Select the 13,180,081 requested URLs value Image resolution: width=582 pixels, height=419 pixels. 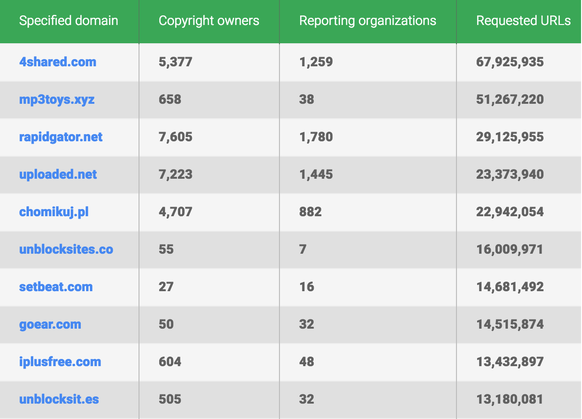coord(510,399)
